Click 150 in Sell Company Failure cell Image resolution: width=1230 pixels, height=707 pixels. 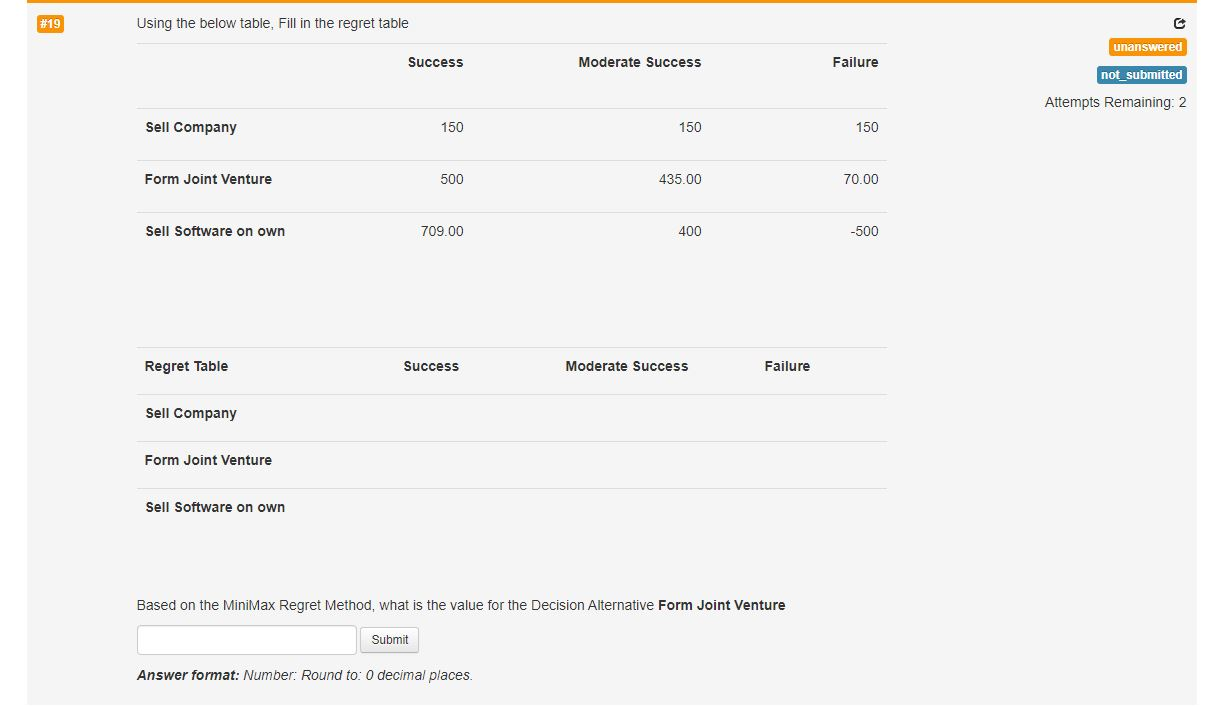coord(867,127)
